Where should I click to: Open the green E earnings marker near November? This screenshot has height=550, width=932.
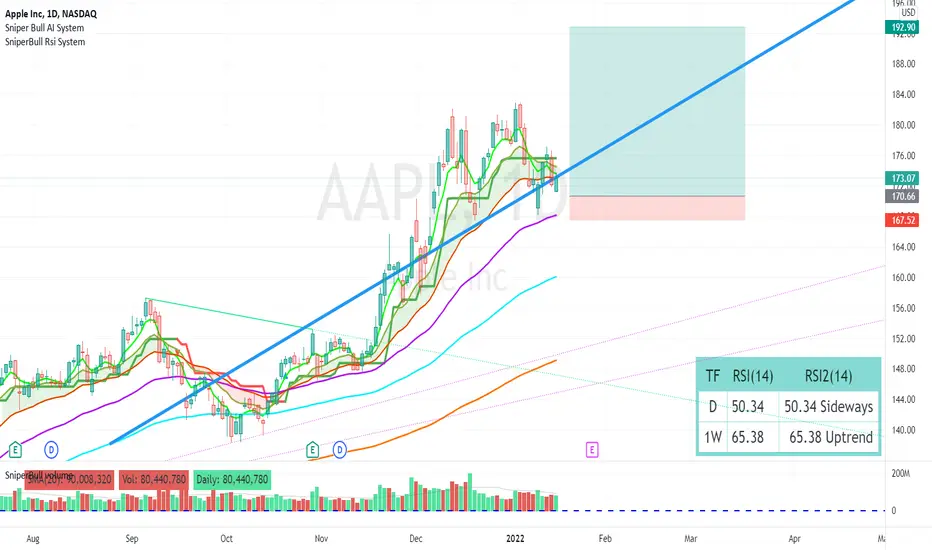tap(313, 450)
